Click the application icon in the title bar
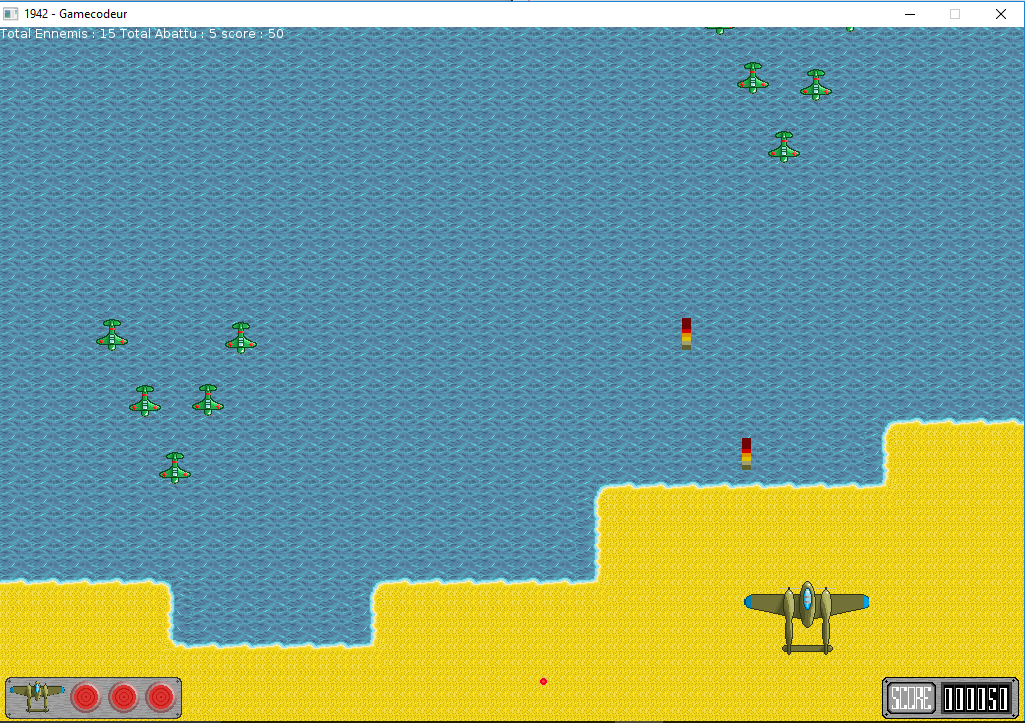Viewport: 1025px width, 723px height. (10, 14)
